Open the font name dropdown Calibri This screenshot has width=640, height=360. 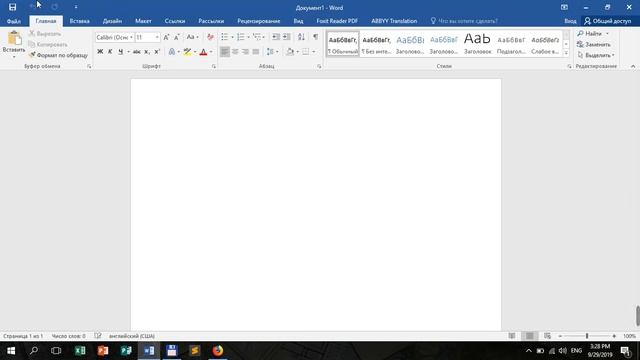point(131,37)
